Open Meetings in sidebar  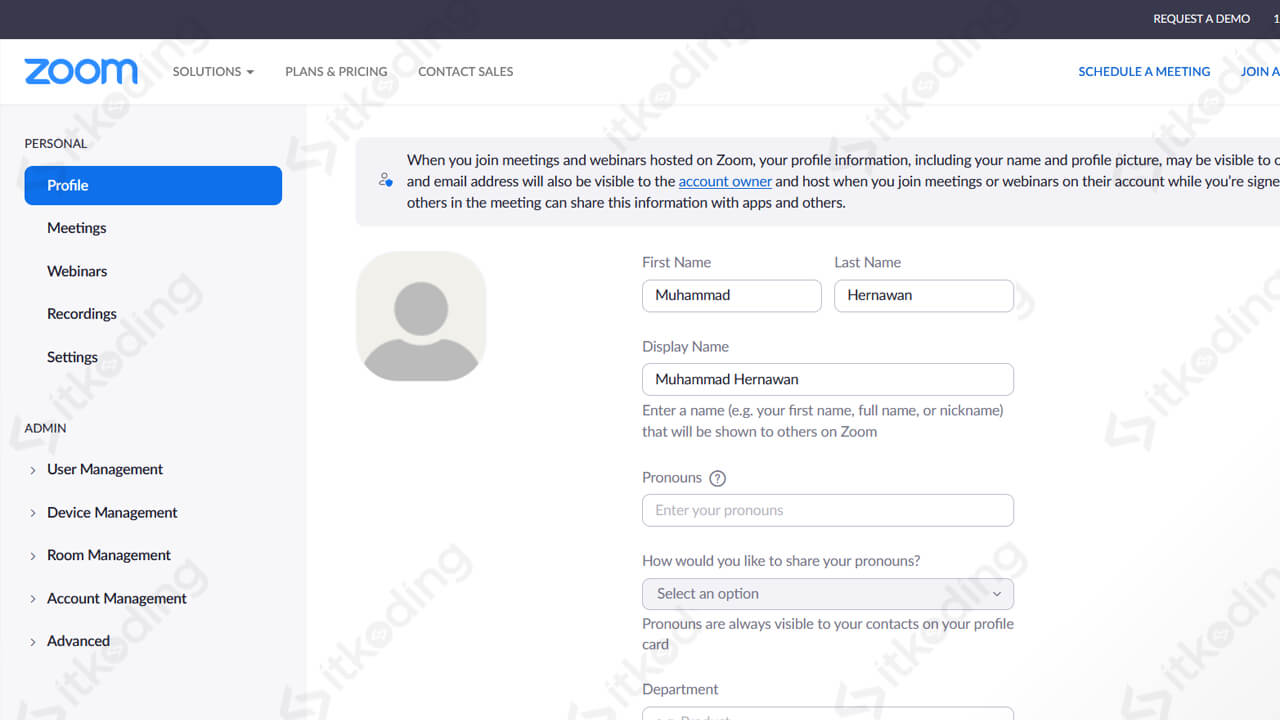(76, 228)
